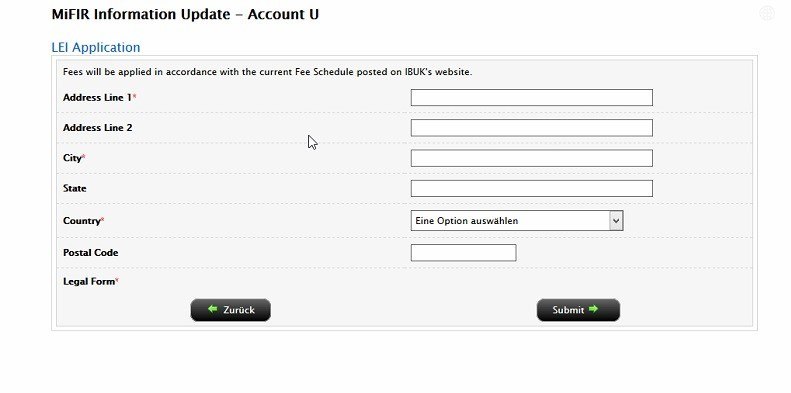Click the faint globe watermark icon top right
Image resolution: width=791 pixels, height=393 pixels.
[x=767, y=13]
